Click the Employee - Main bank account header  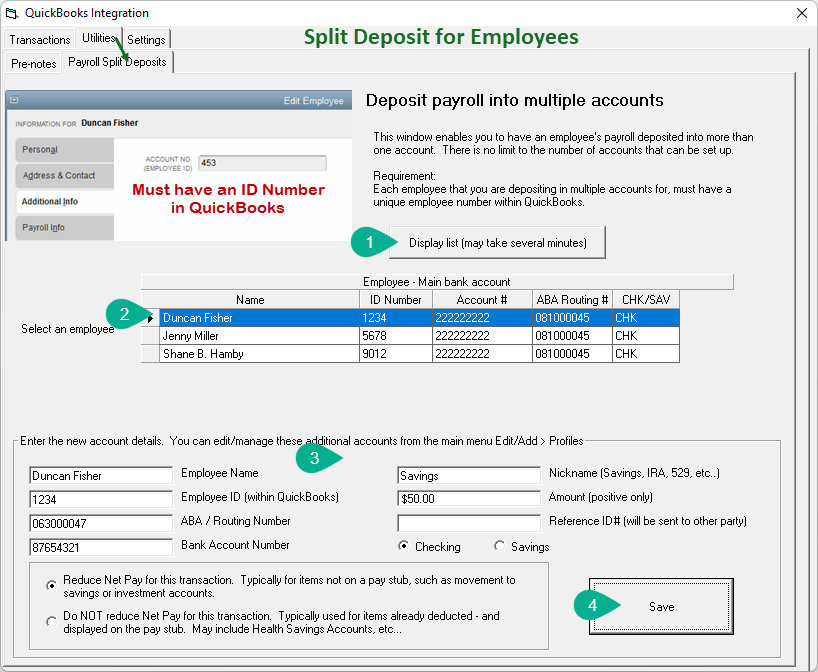(x=437, y=282)
